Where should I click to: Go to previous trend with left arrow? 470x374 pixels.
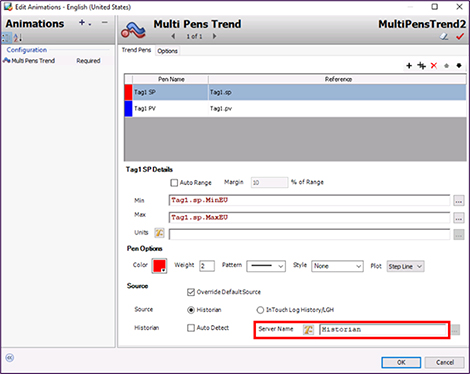pyautogui.click(x=173, y=36)
